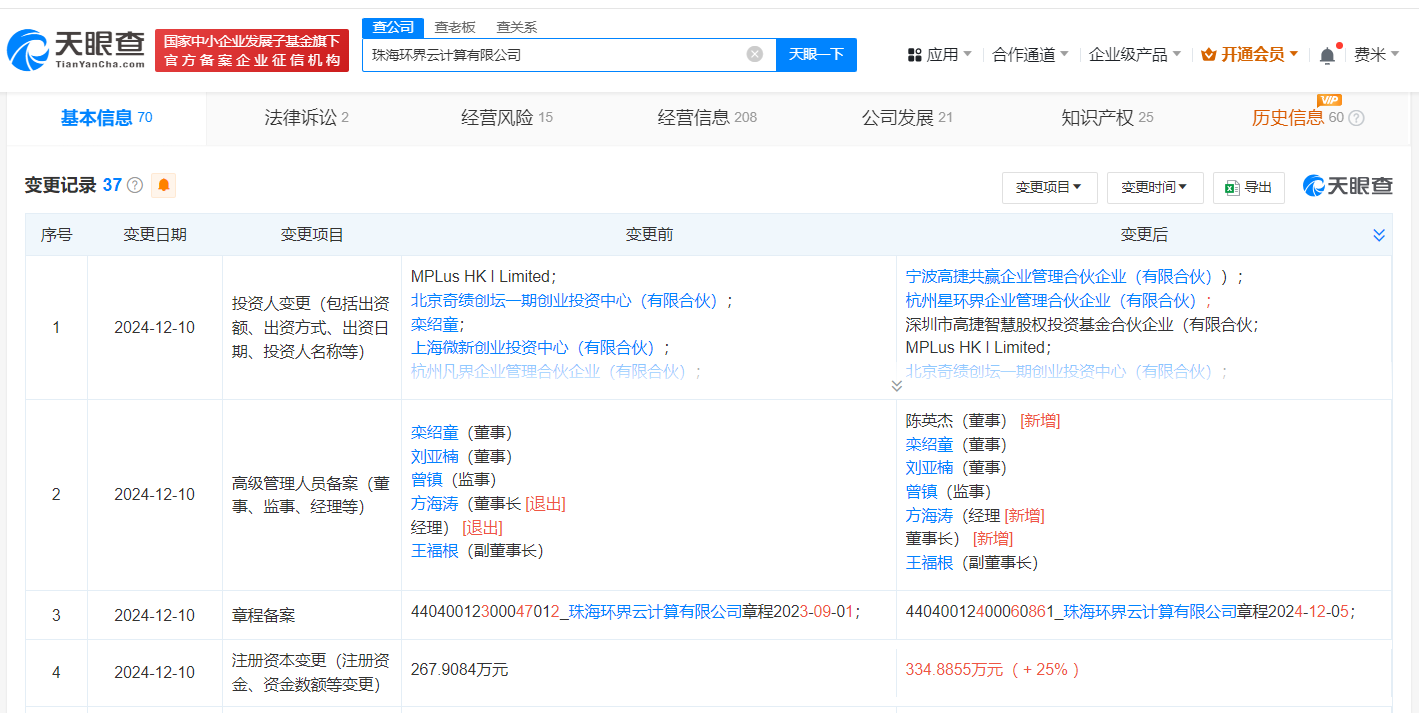Click MPLus HK I Limited in 变更前
Image resolution: width=1419 pixels, height=713 pixels.
click(x=481, y=276)
